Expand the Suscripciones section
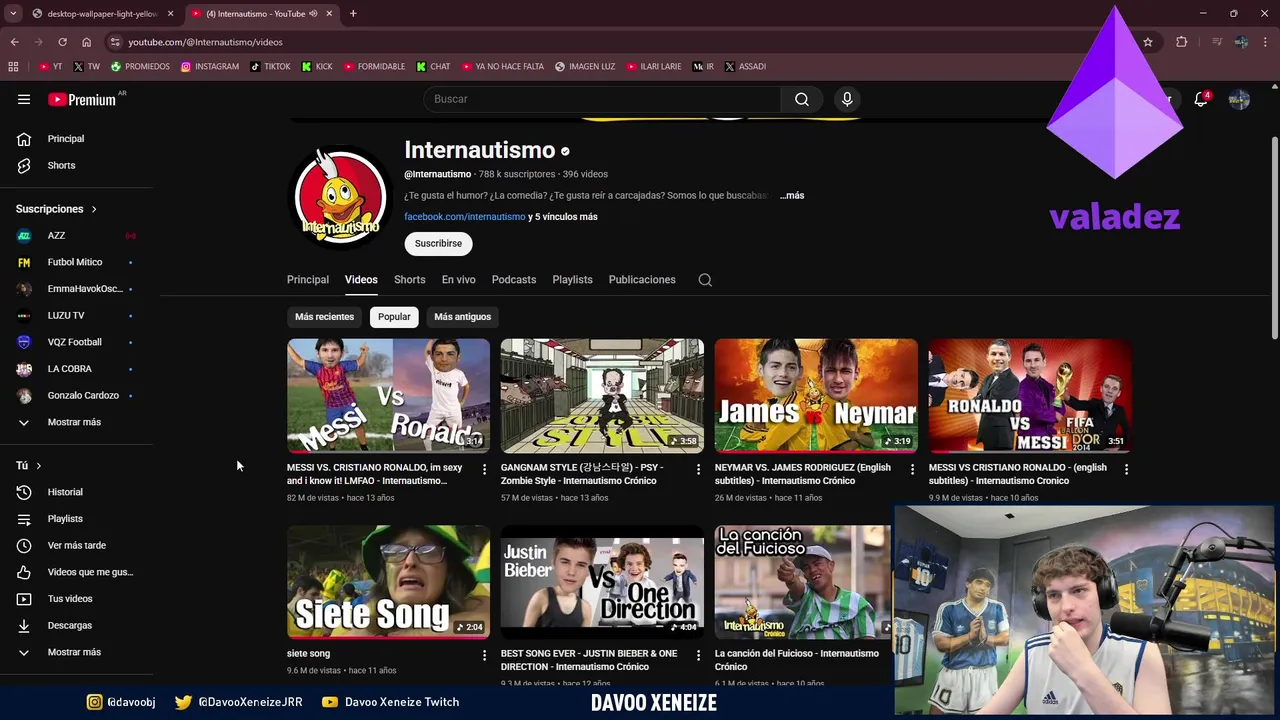 (56, 209)
